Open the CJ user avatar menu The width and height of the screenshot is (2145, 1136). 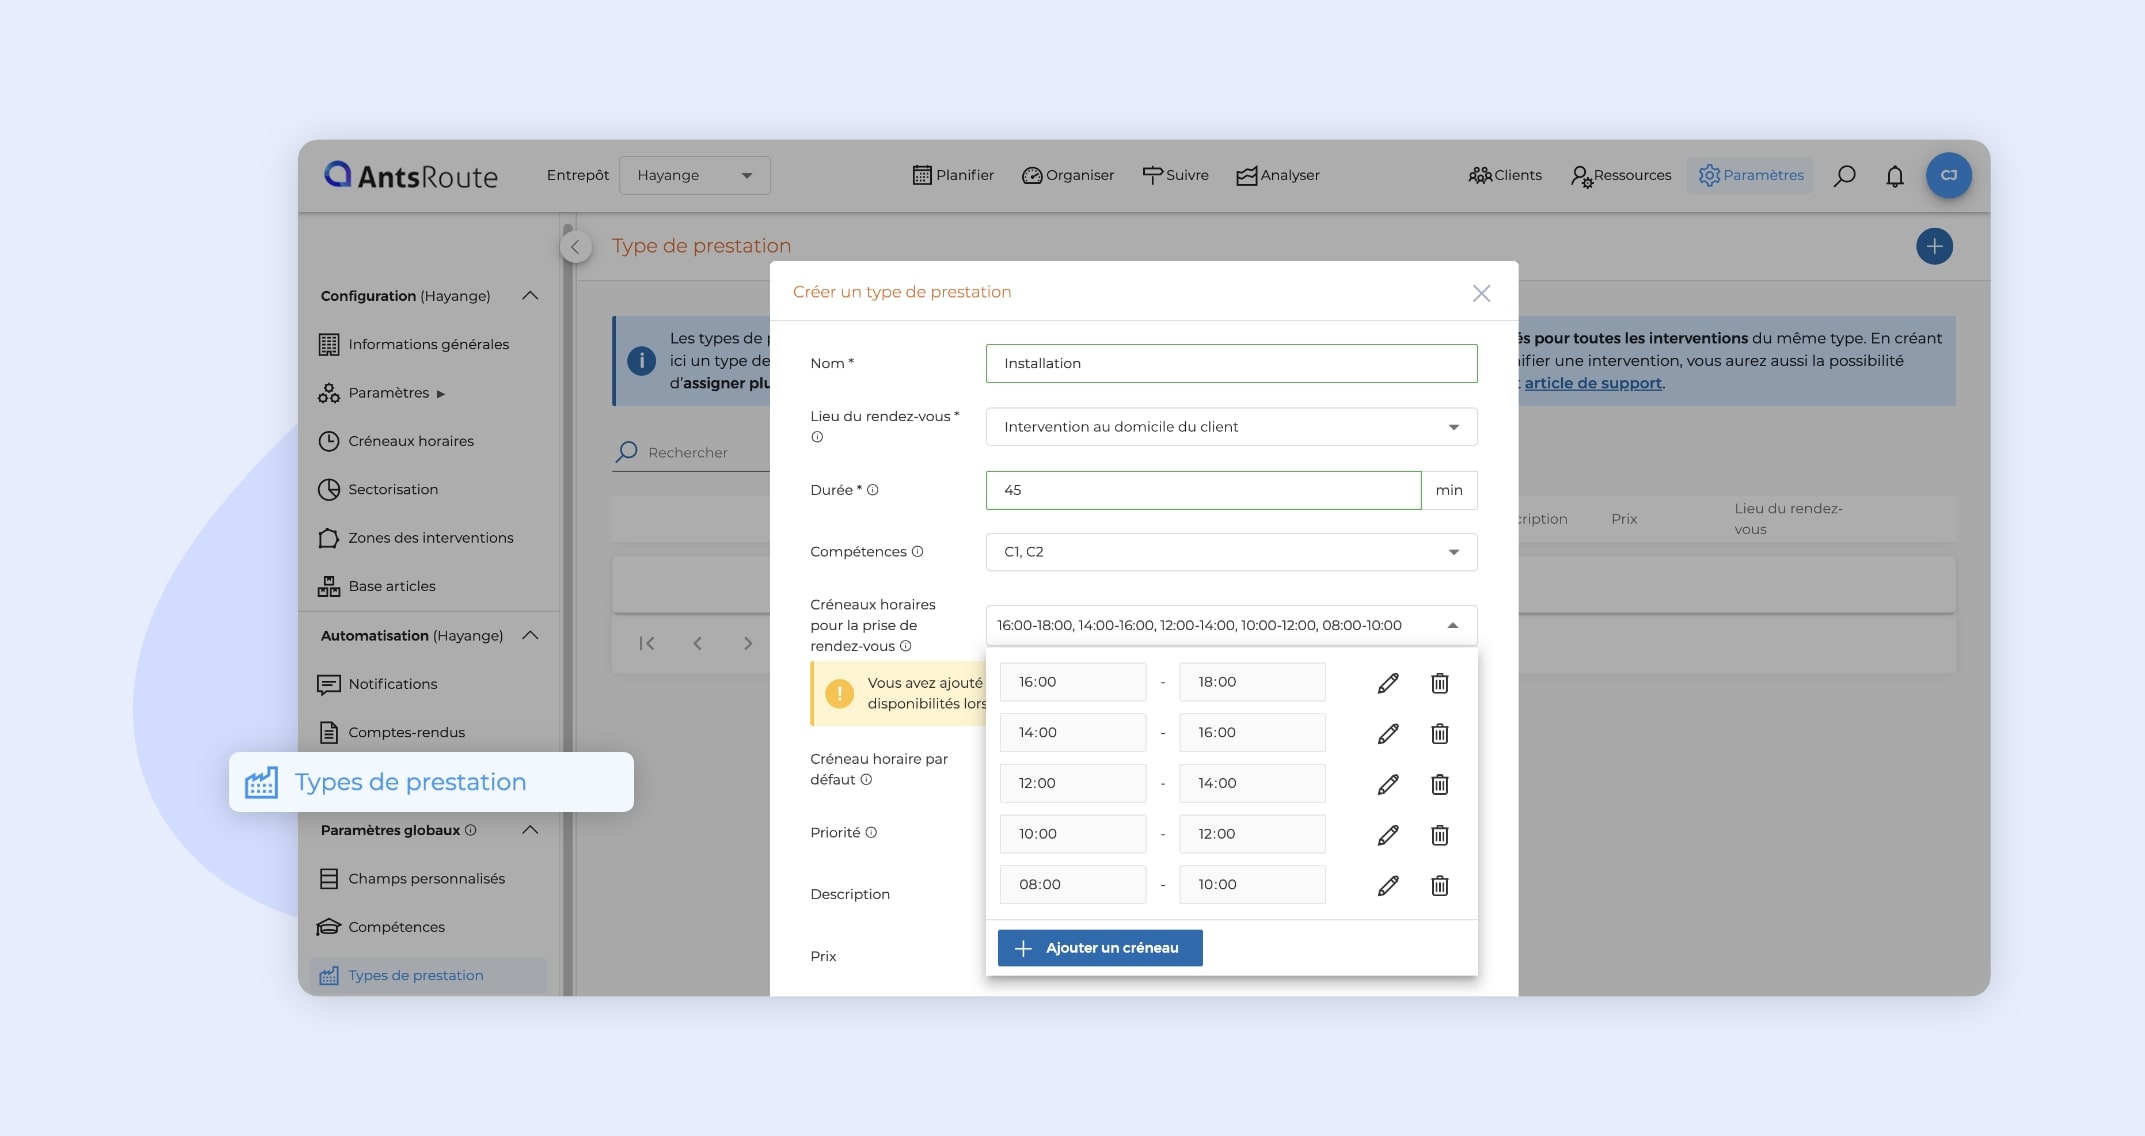coord(1948,175)
